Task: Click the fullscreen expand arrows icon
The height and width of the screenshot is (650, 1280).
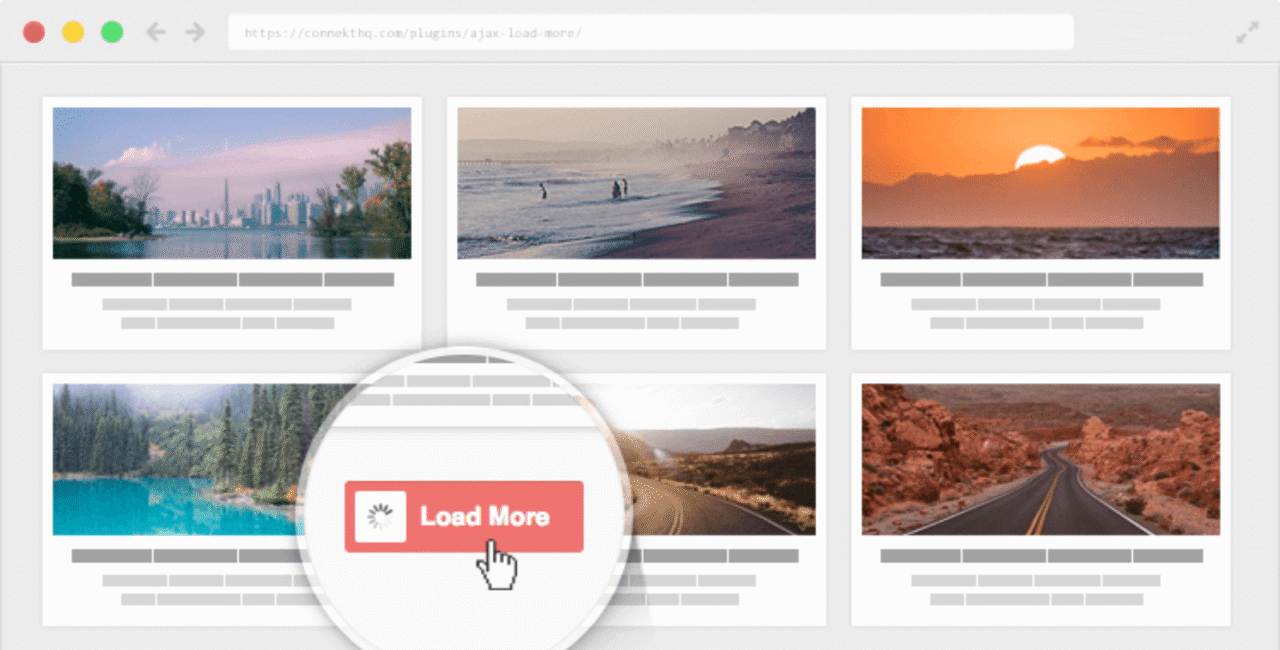Action: [x=1247, y=32]
